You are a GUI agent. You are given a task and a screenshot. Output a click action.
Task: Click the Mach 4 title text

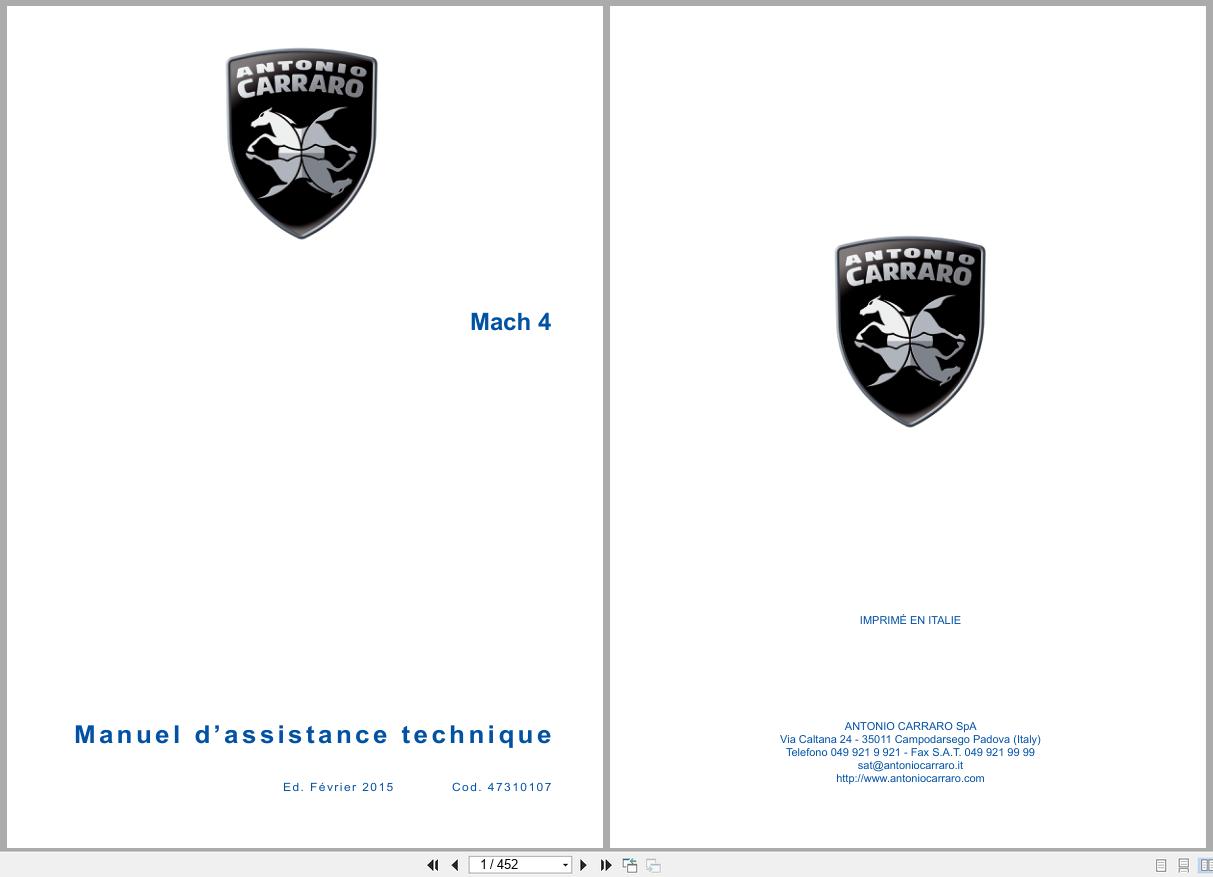pos(511,322)
